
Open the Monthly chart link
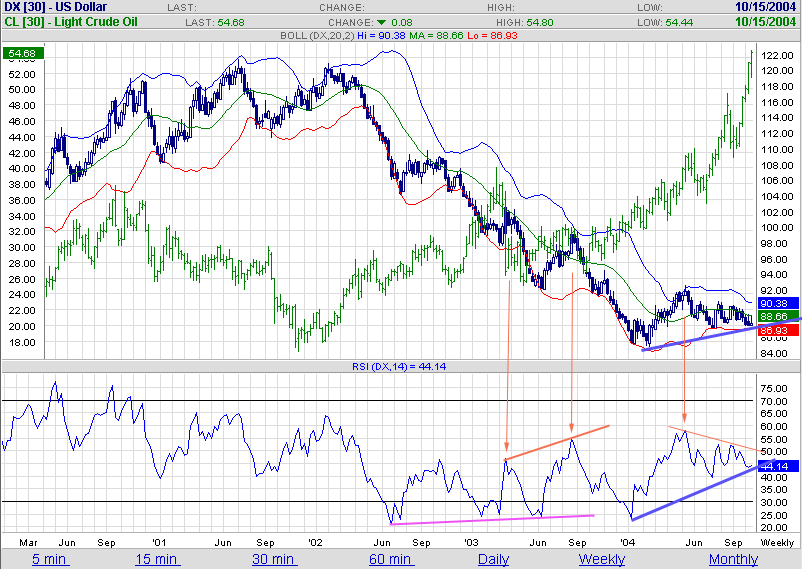tap(733, 558)
